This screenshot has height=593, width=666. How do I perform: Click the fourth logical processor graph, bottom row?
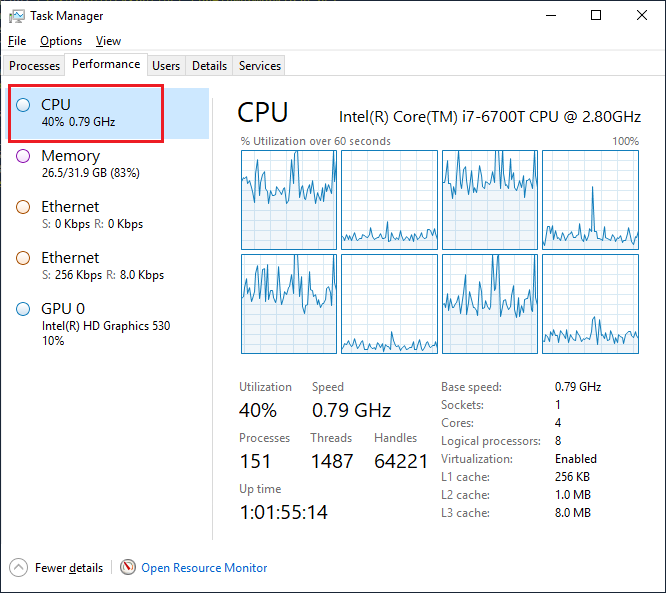click(x=590, y=304)
